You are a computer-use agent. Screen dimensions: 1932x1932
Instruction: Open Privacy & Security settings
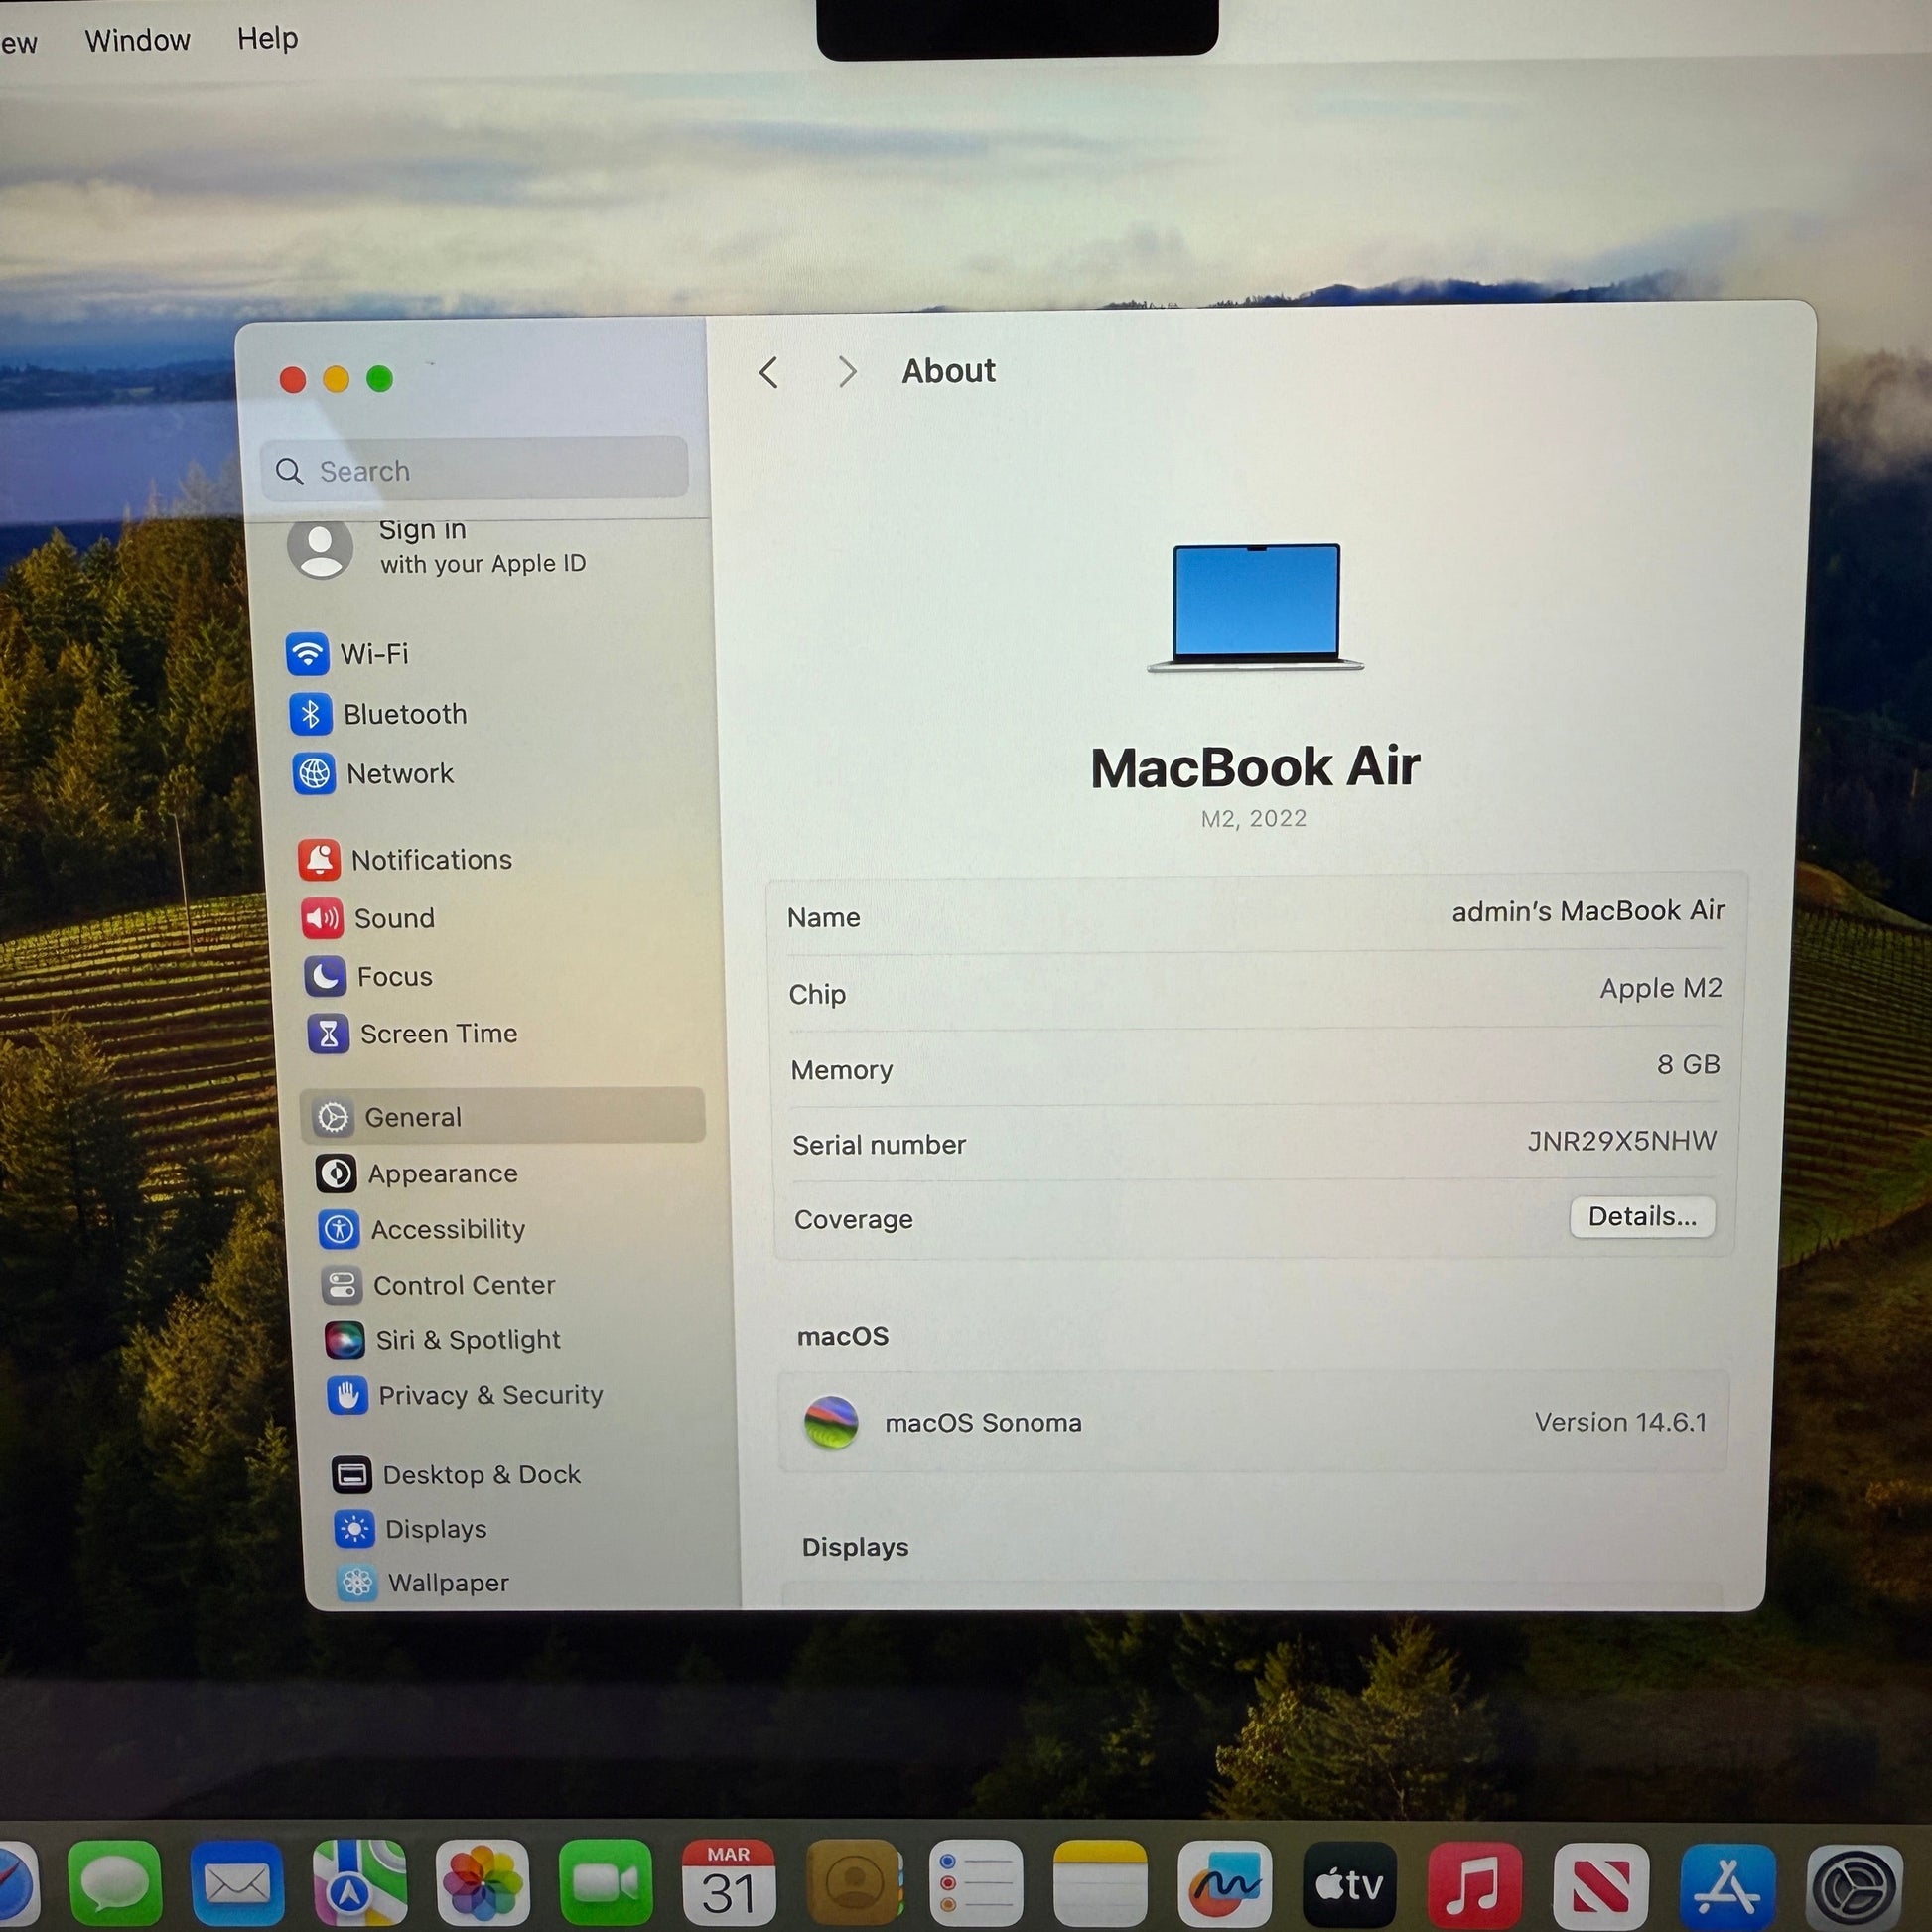coord(466,1395)
